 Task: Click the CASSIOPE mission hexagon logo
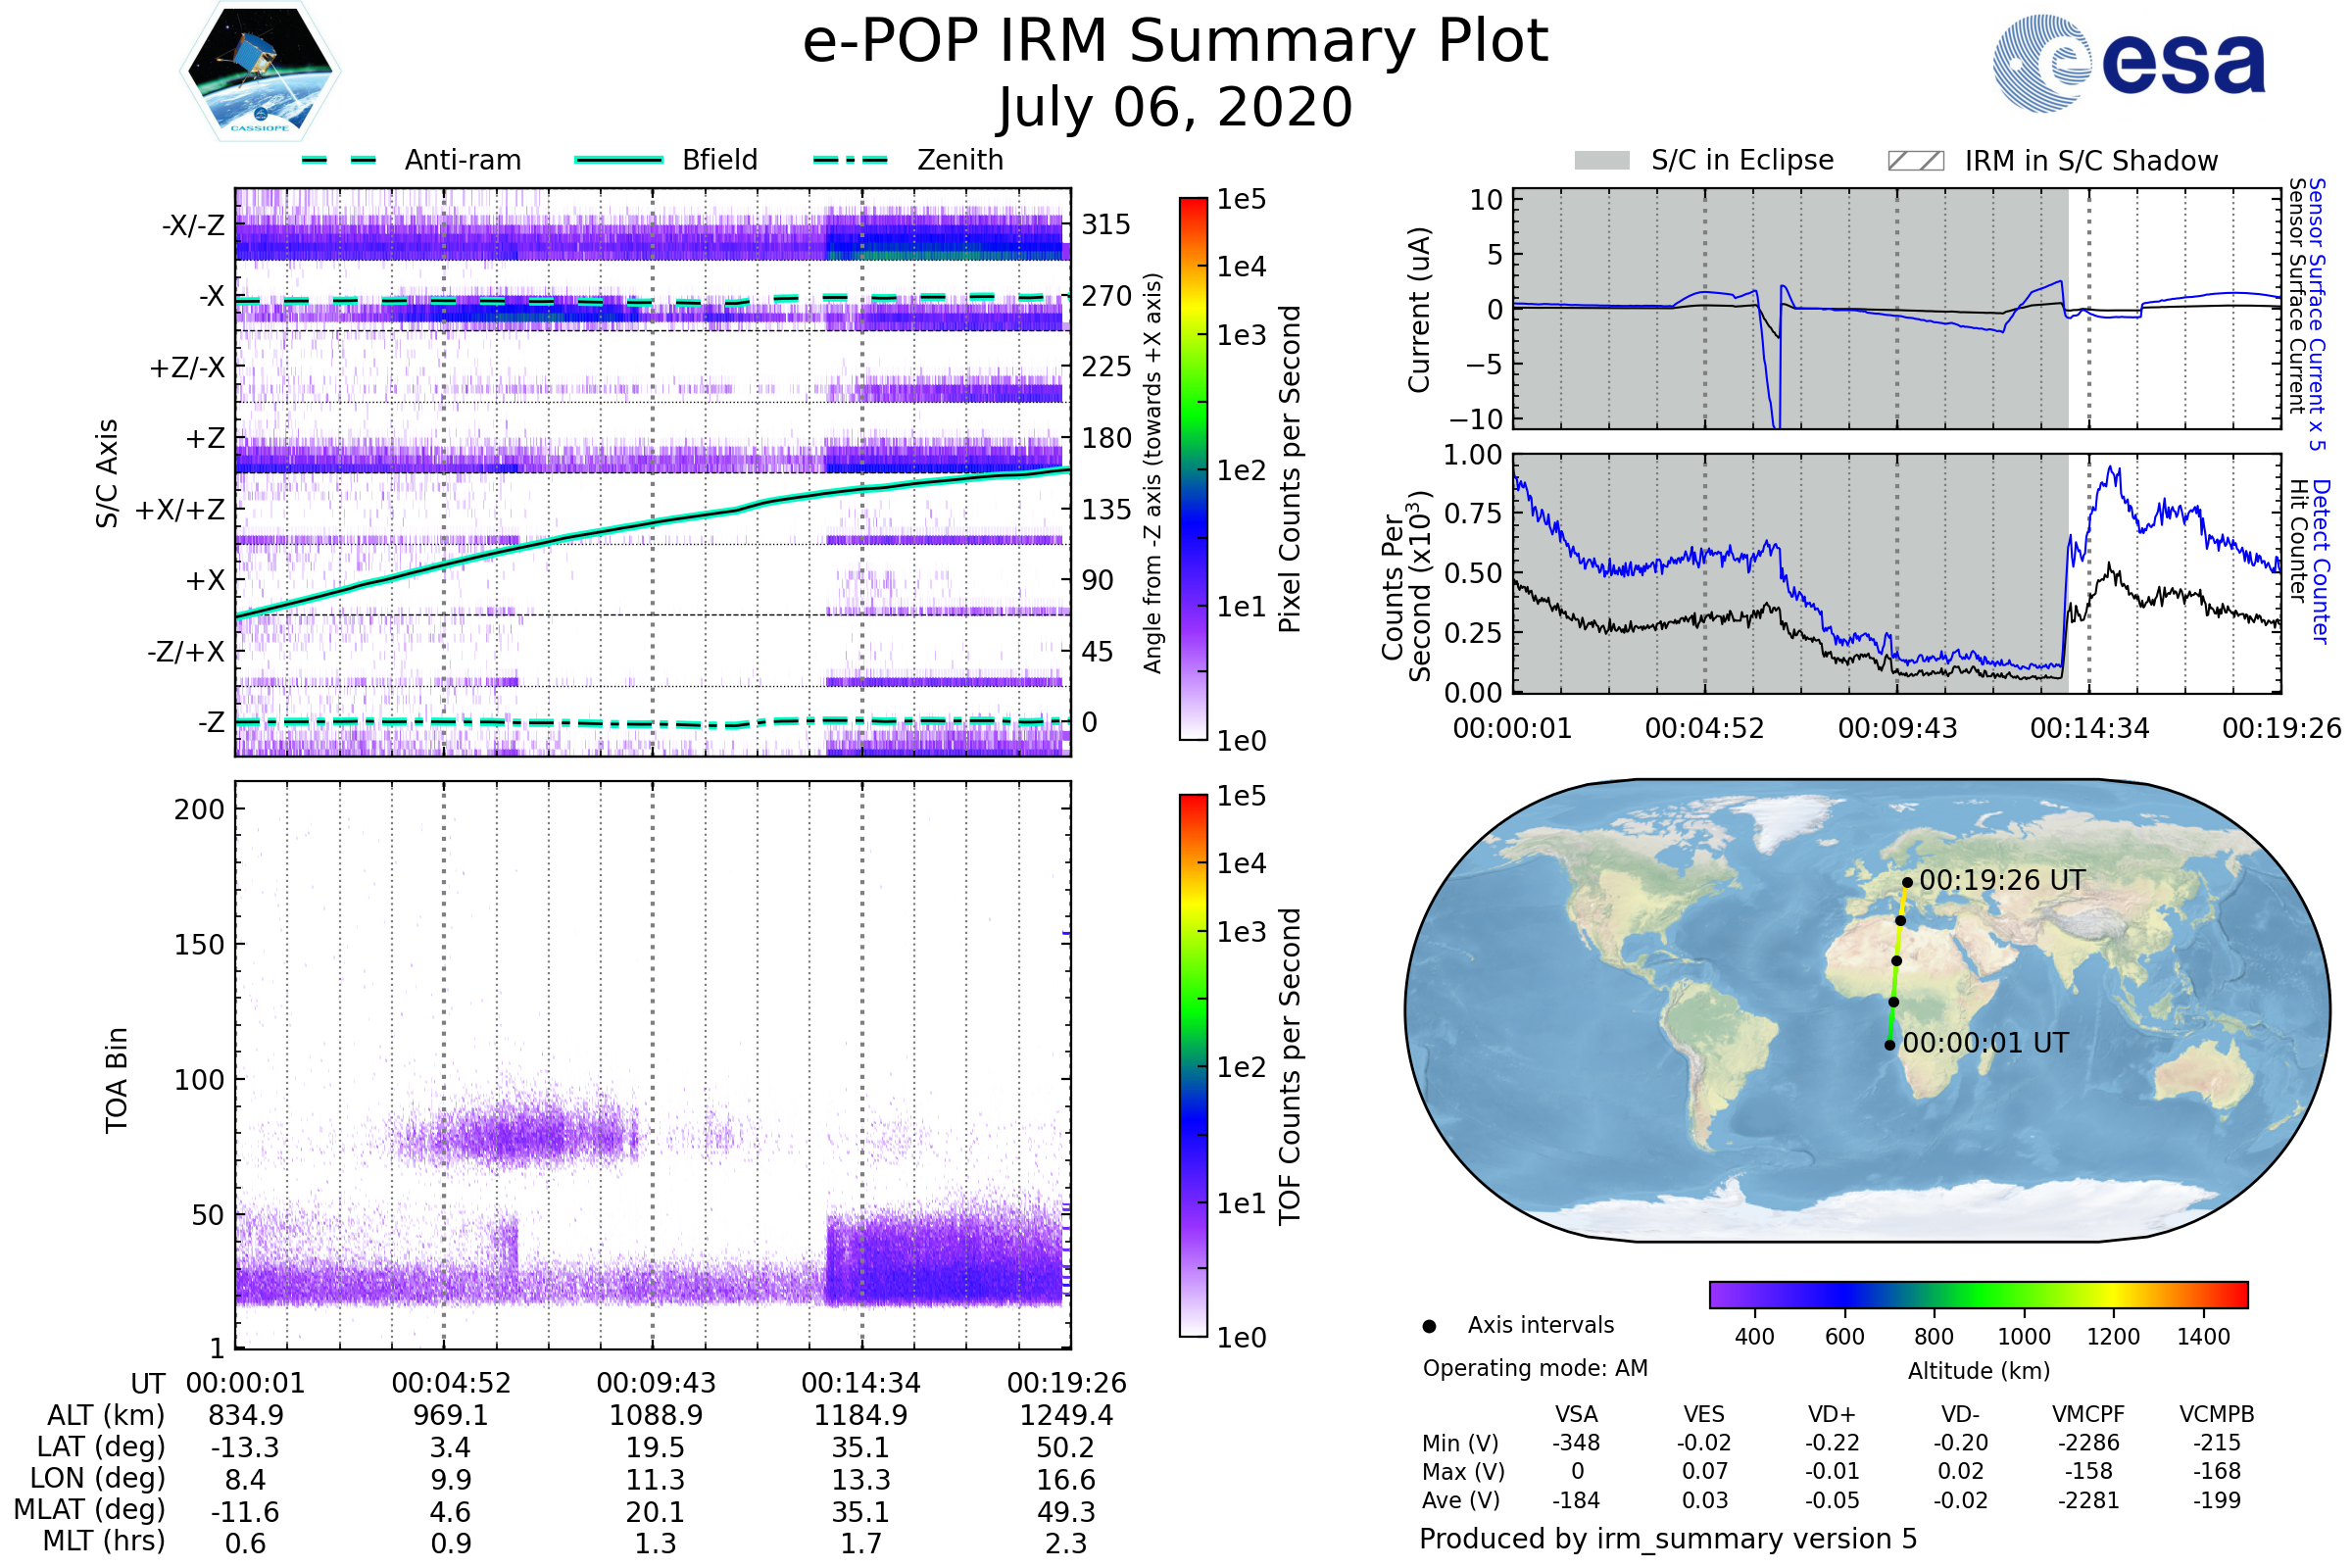point(260,72)
